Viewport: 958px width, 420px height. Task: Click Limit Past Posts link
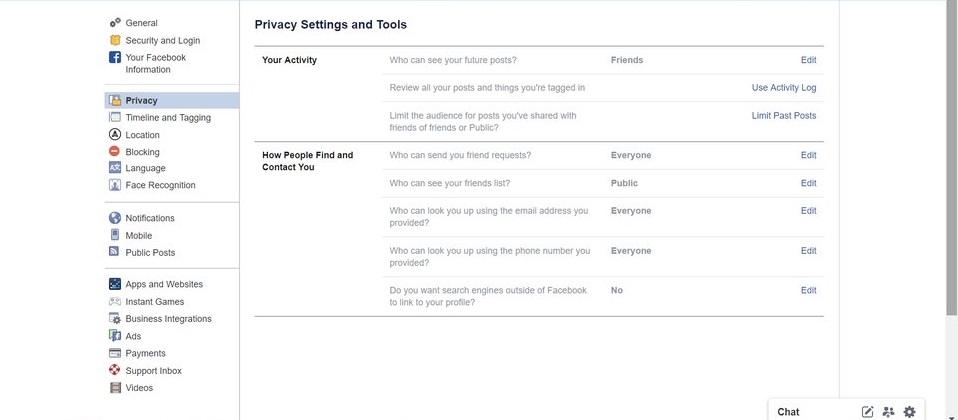[784, 116]
